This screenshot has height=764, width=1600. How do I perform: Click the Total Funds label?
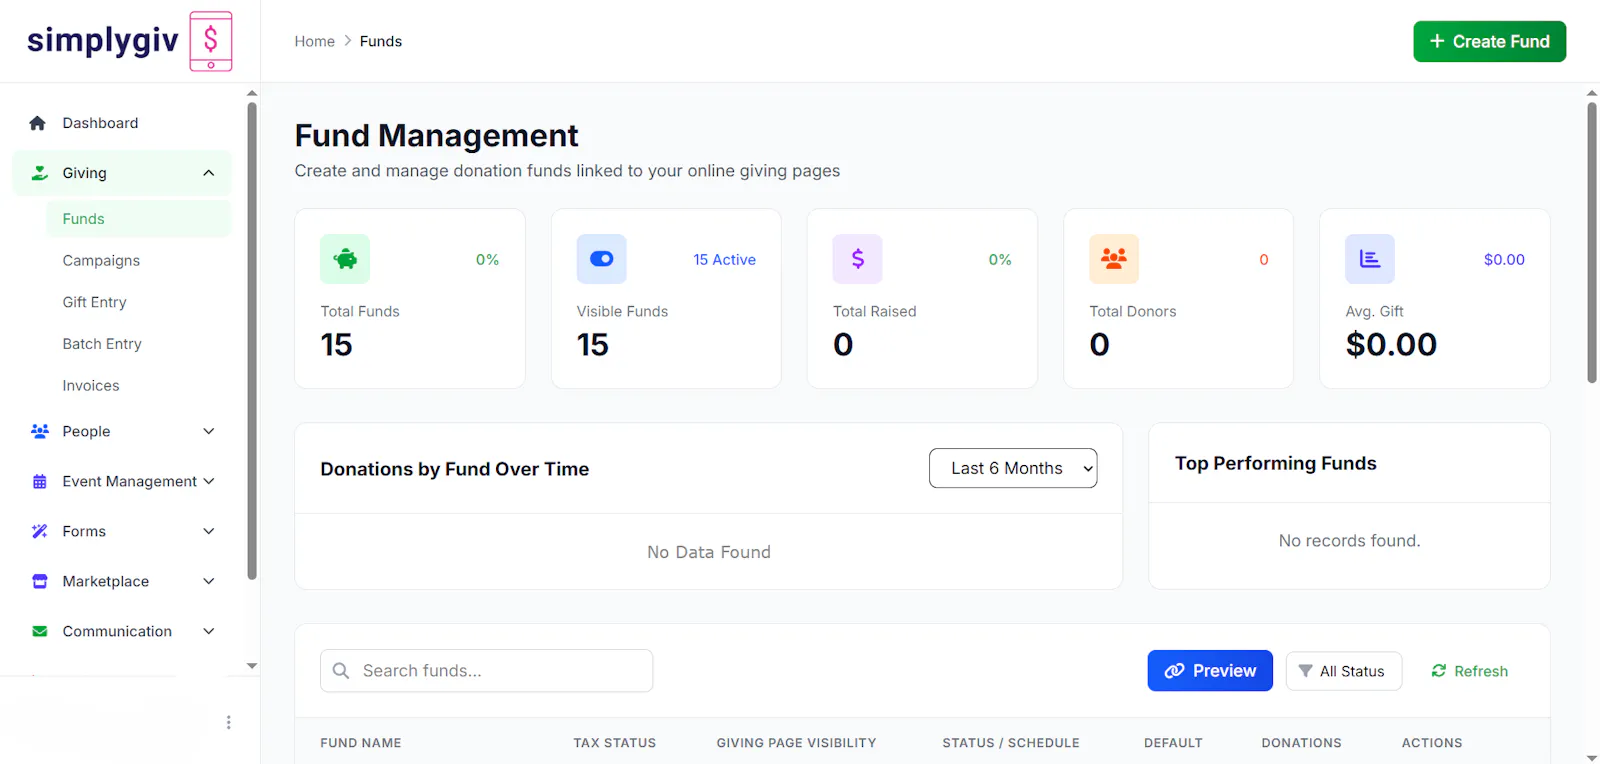360,311
